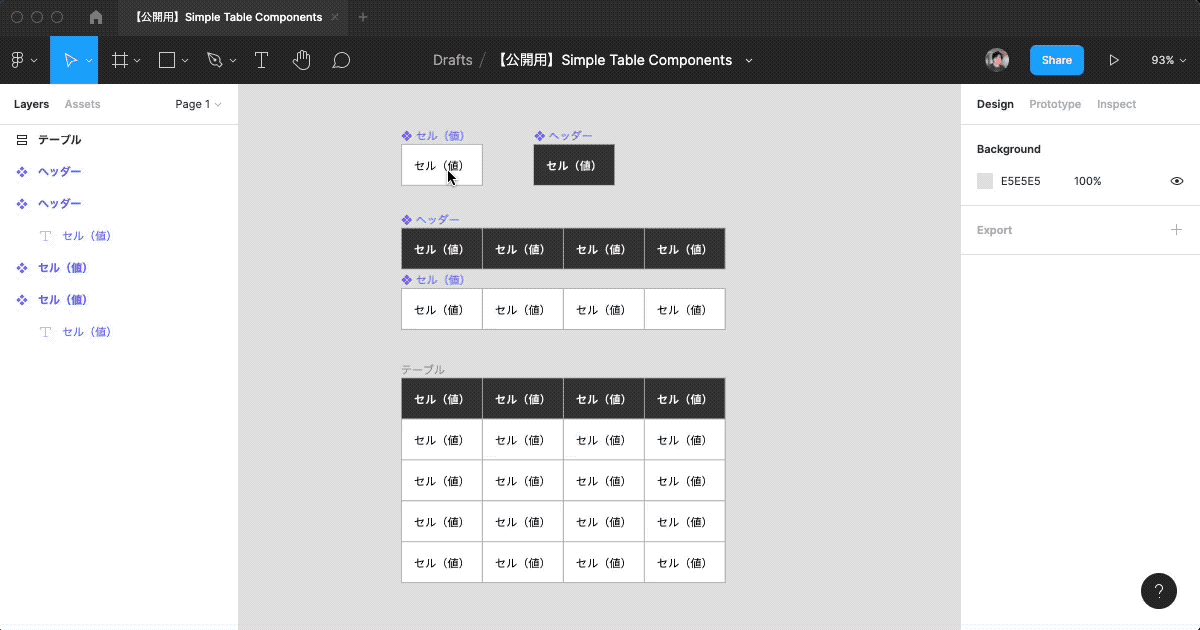
Task: Toggle background visibility eye icon
Action: (1177, 181)
